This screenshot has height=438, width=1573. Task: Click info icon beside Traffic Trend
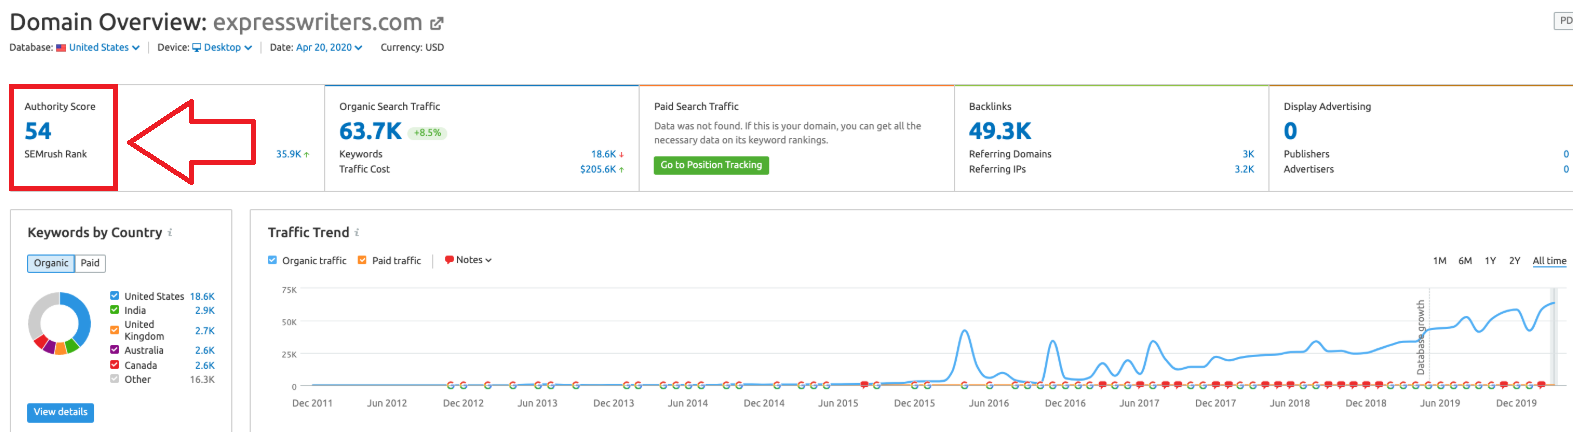pos(357,232)
